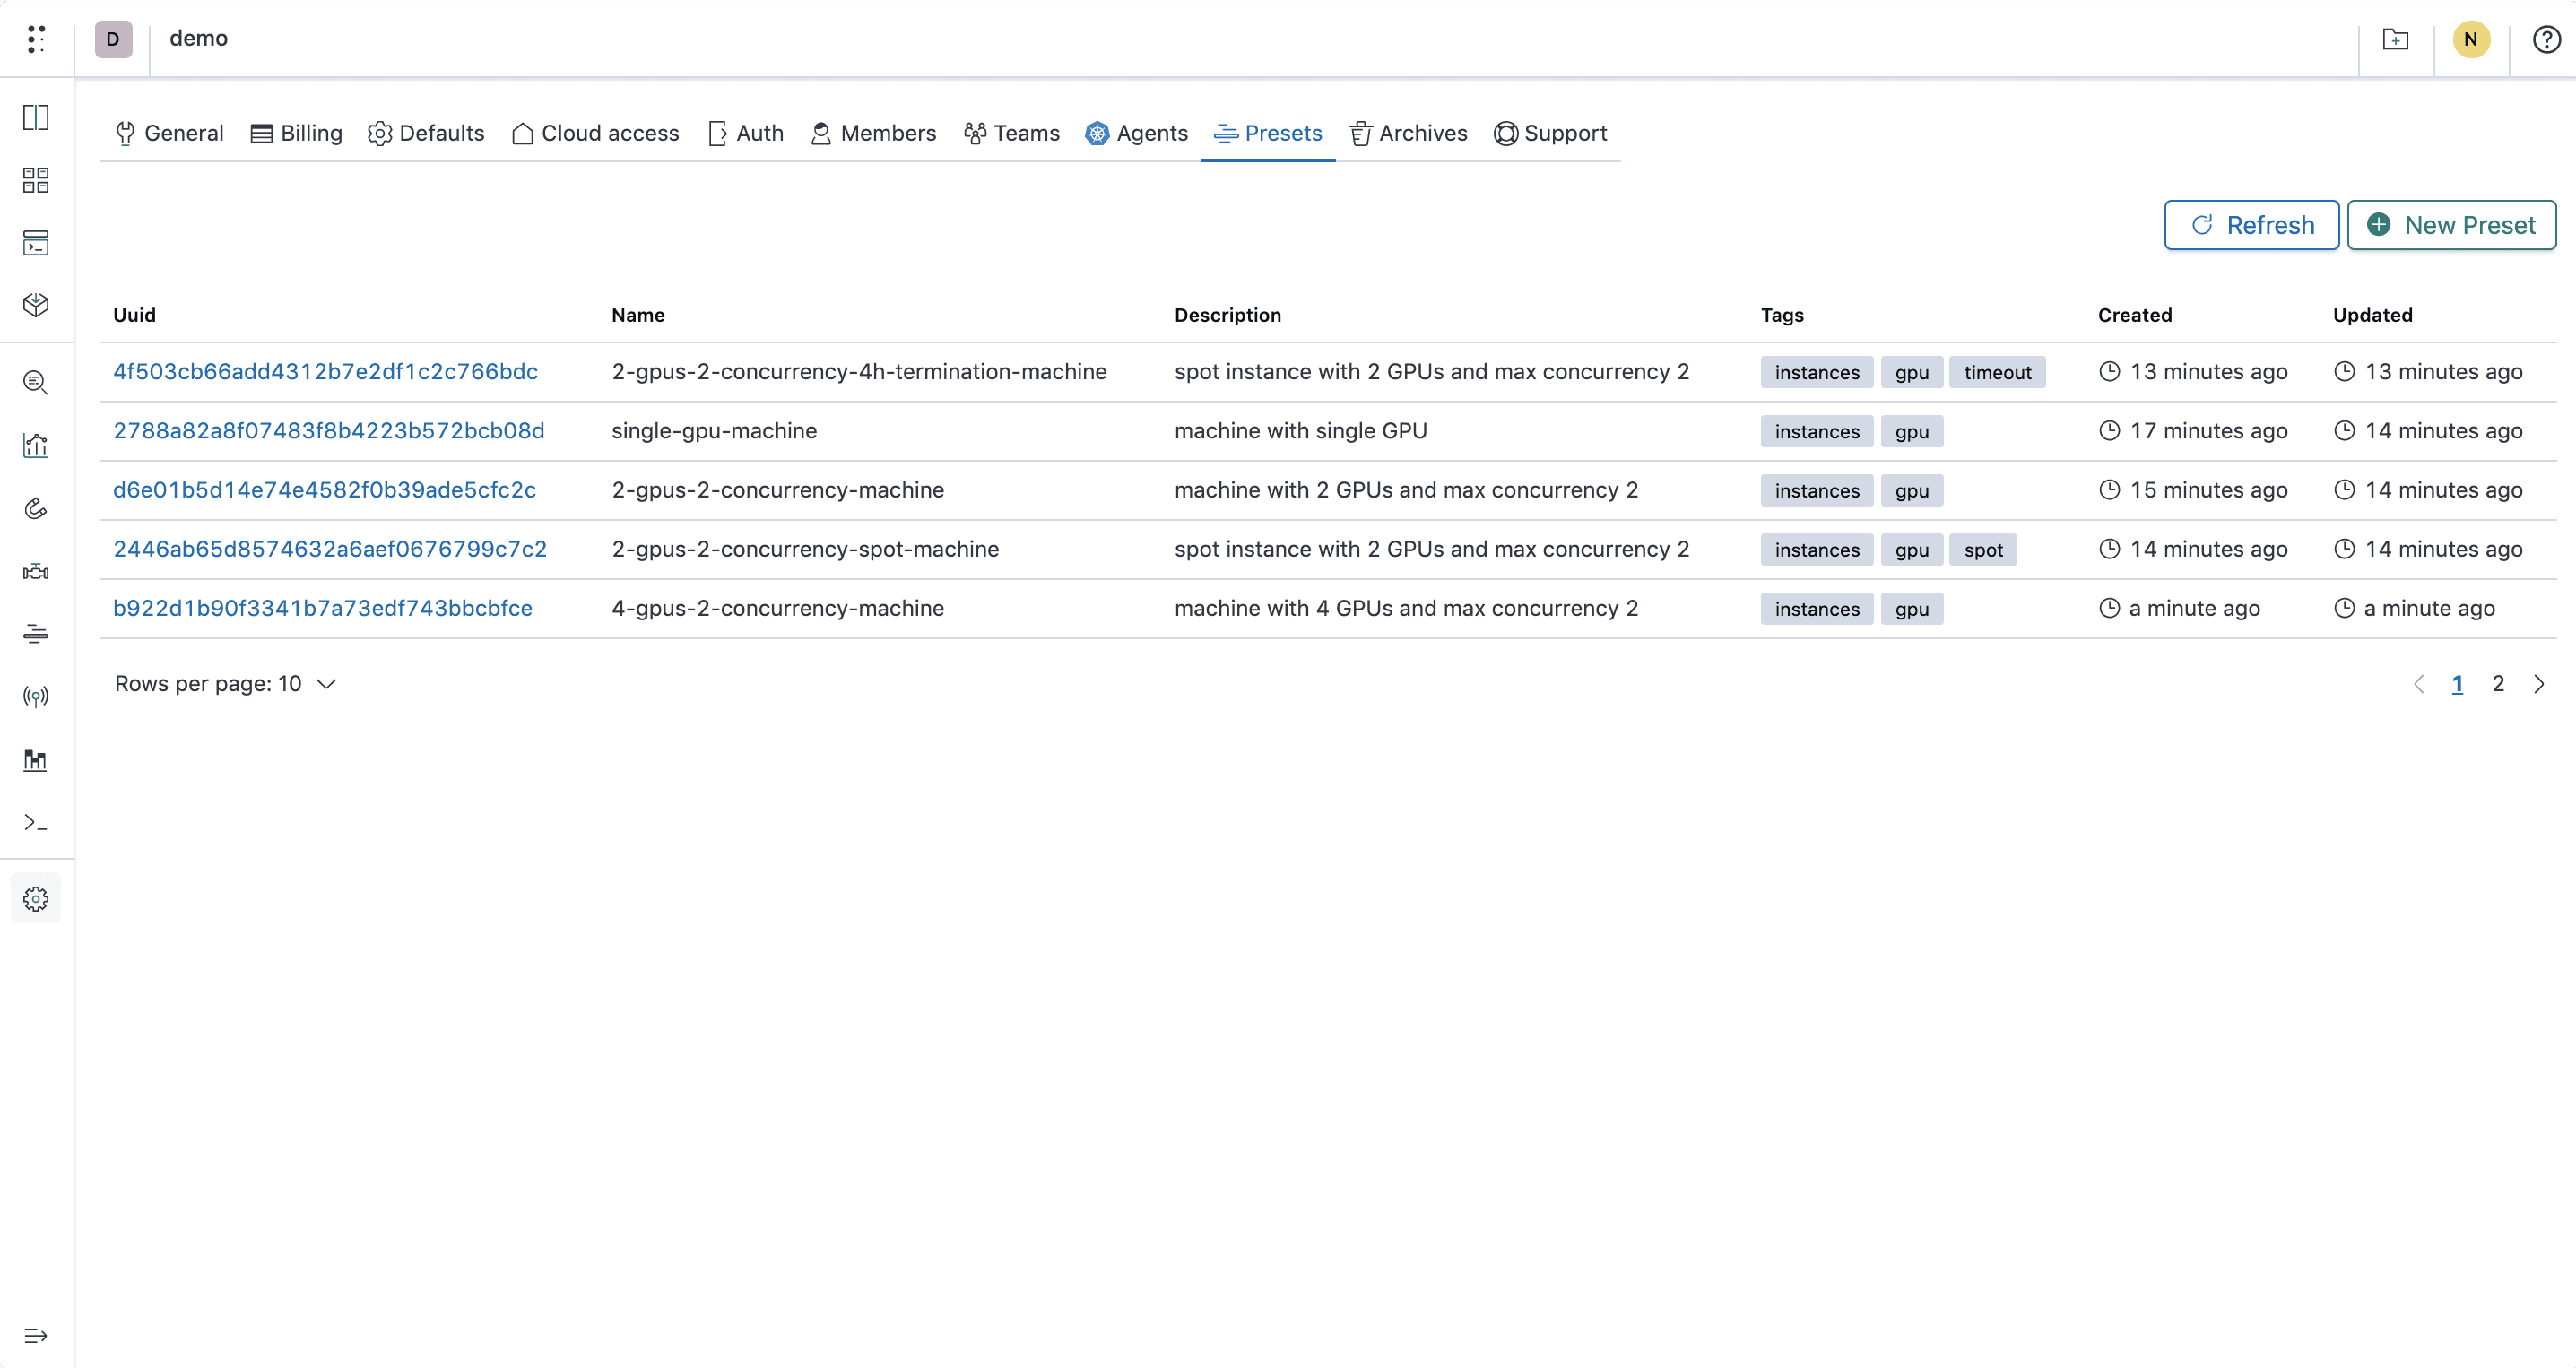Open the search logs sidebar icon
The height and width of the screenshot is (1368, 2576).
coord(36,382)
